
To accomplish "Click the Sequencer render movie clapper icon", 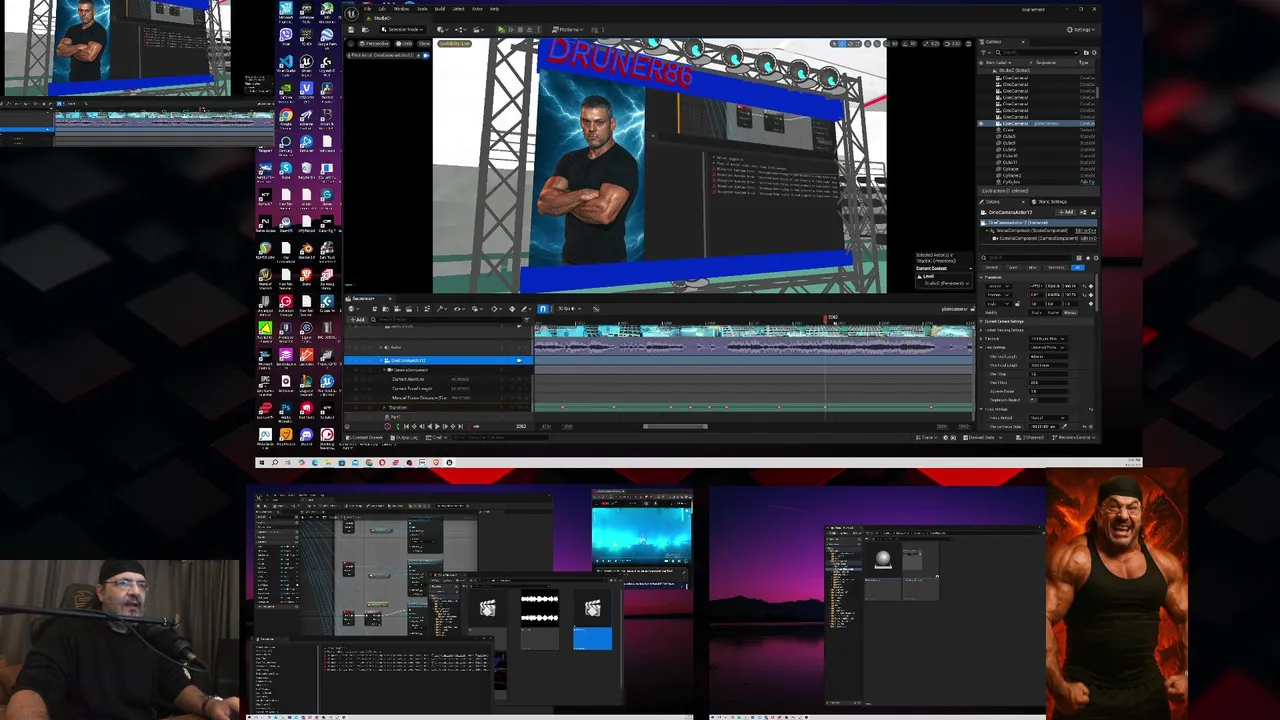I will coord(409,309).
